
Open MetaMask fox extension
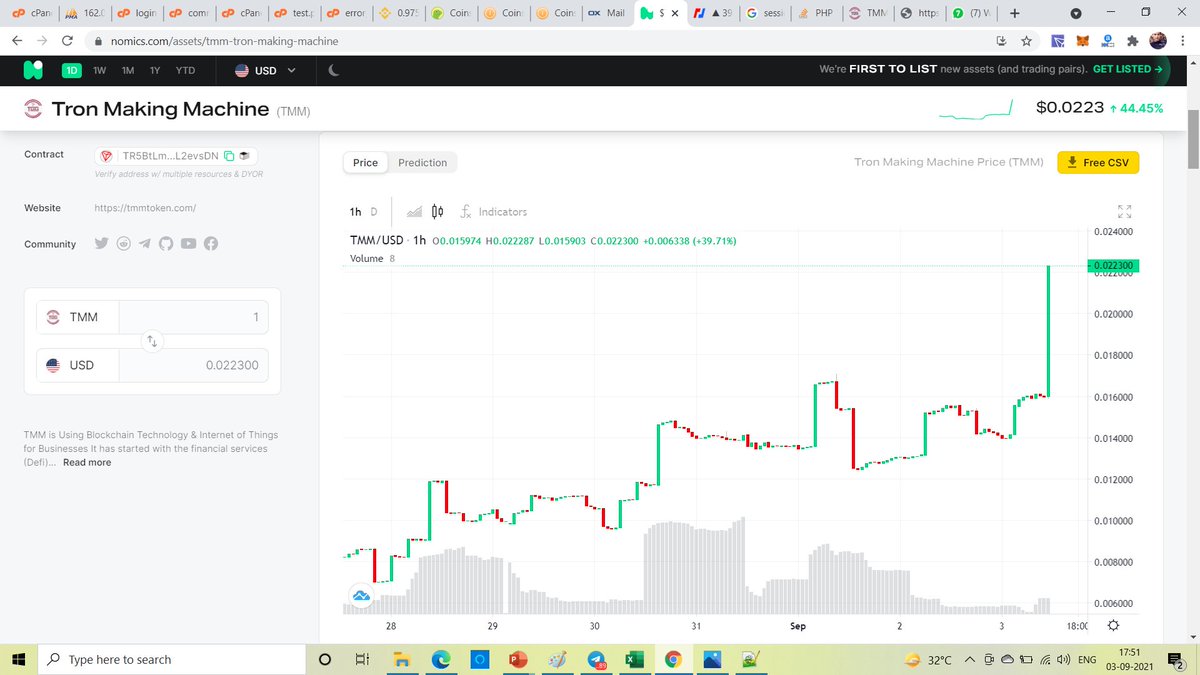click(x=1083, y=41)
